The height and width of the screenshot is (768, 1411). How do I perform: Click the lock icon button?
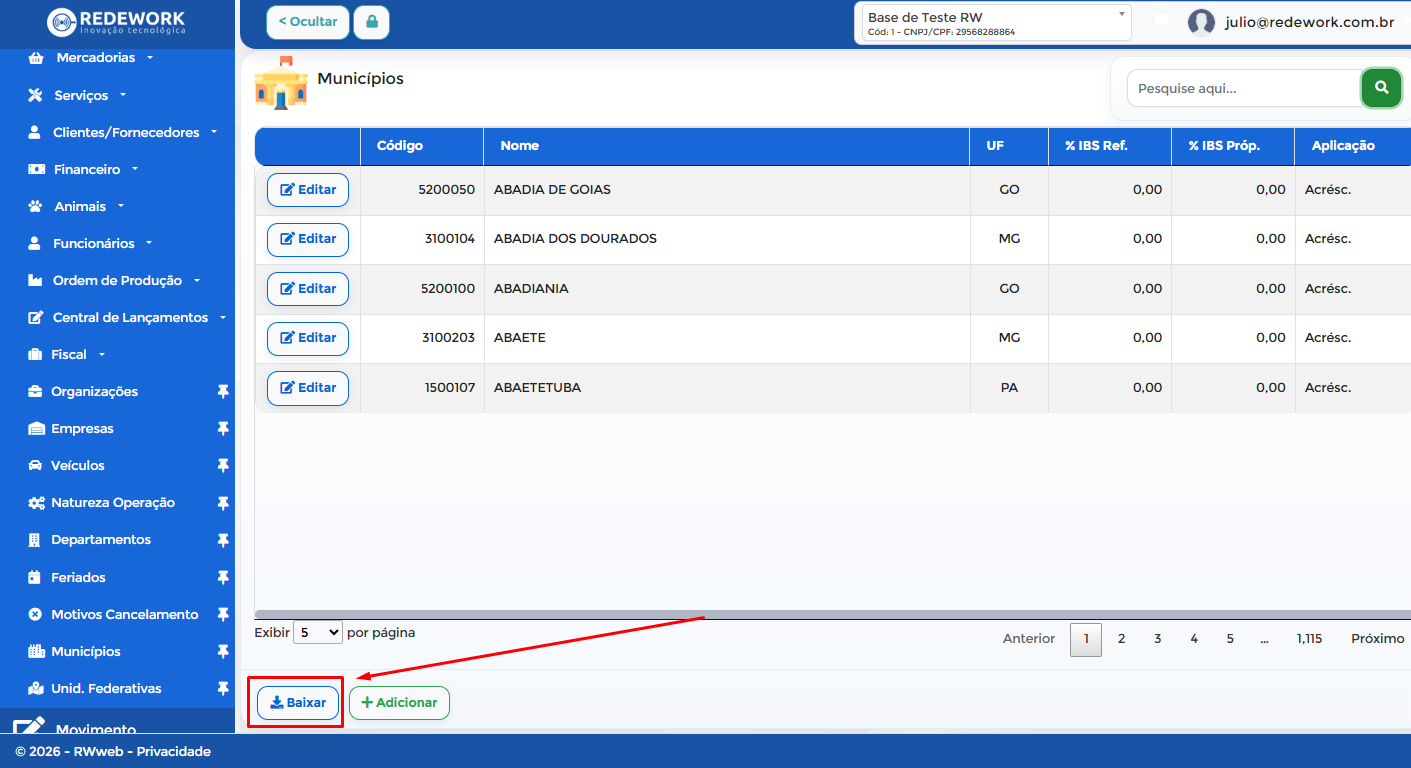pos(372,22)
